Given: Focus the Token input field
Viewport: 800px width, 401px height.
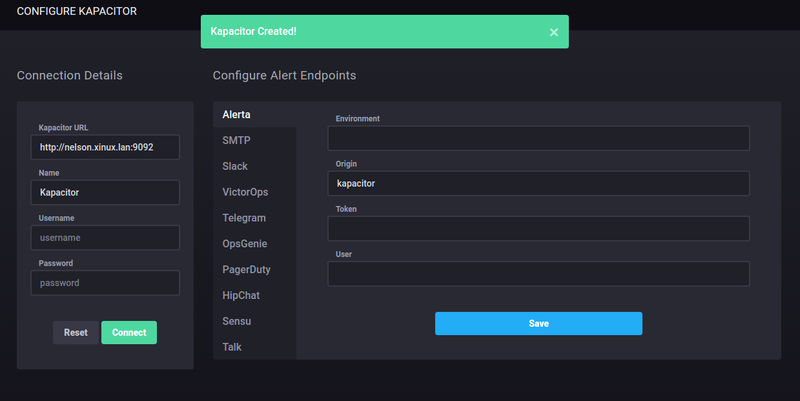Looking at the screenshot, I should [538, 229].
